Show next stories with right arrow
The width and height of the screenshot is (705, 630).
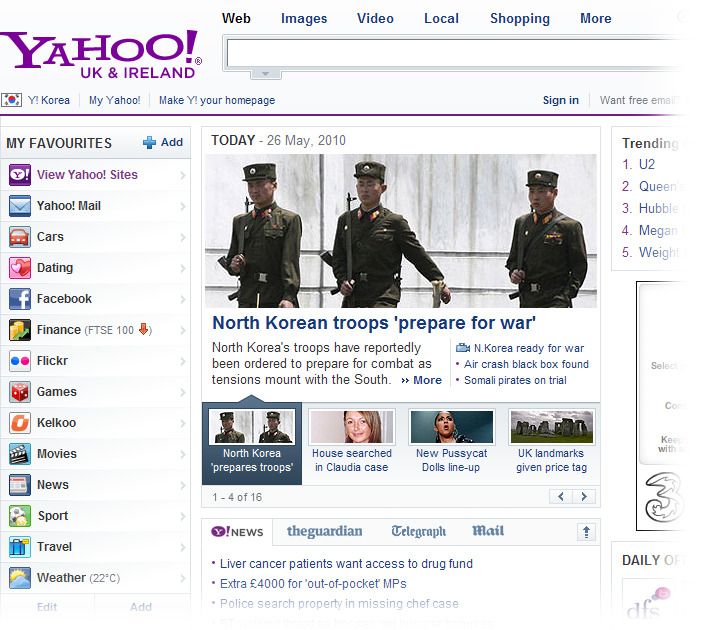[x=584, y=496]
